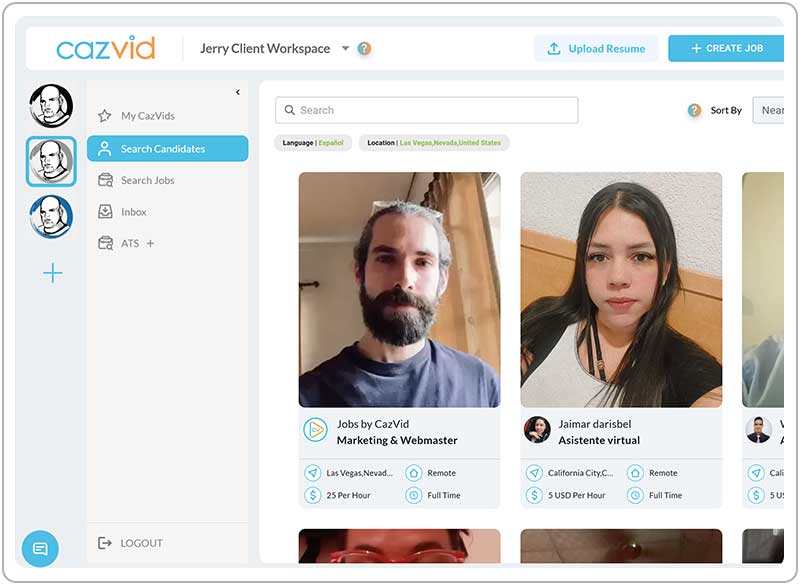Image resolution: width=800 pixels, height=584 pixels.
Task: Click the Upload Resume button
Action: click(x=596, y=48)
